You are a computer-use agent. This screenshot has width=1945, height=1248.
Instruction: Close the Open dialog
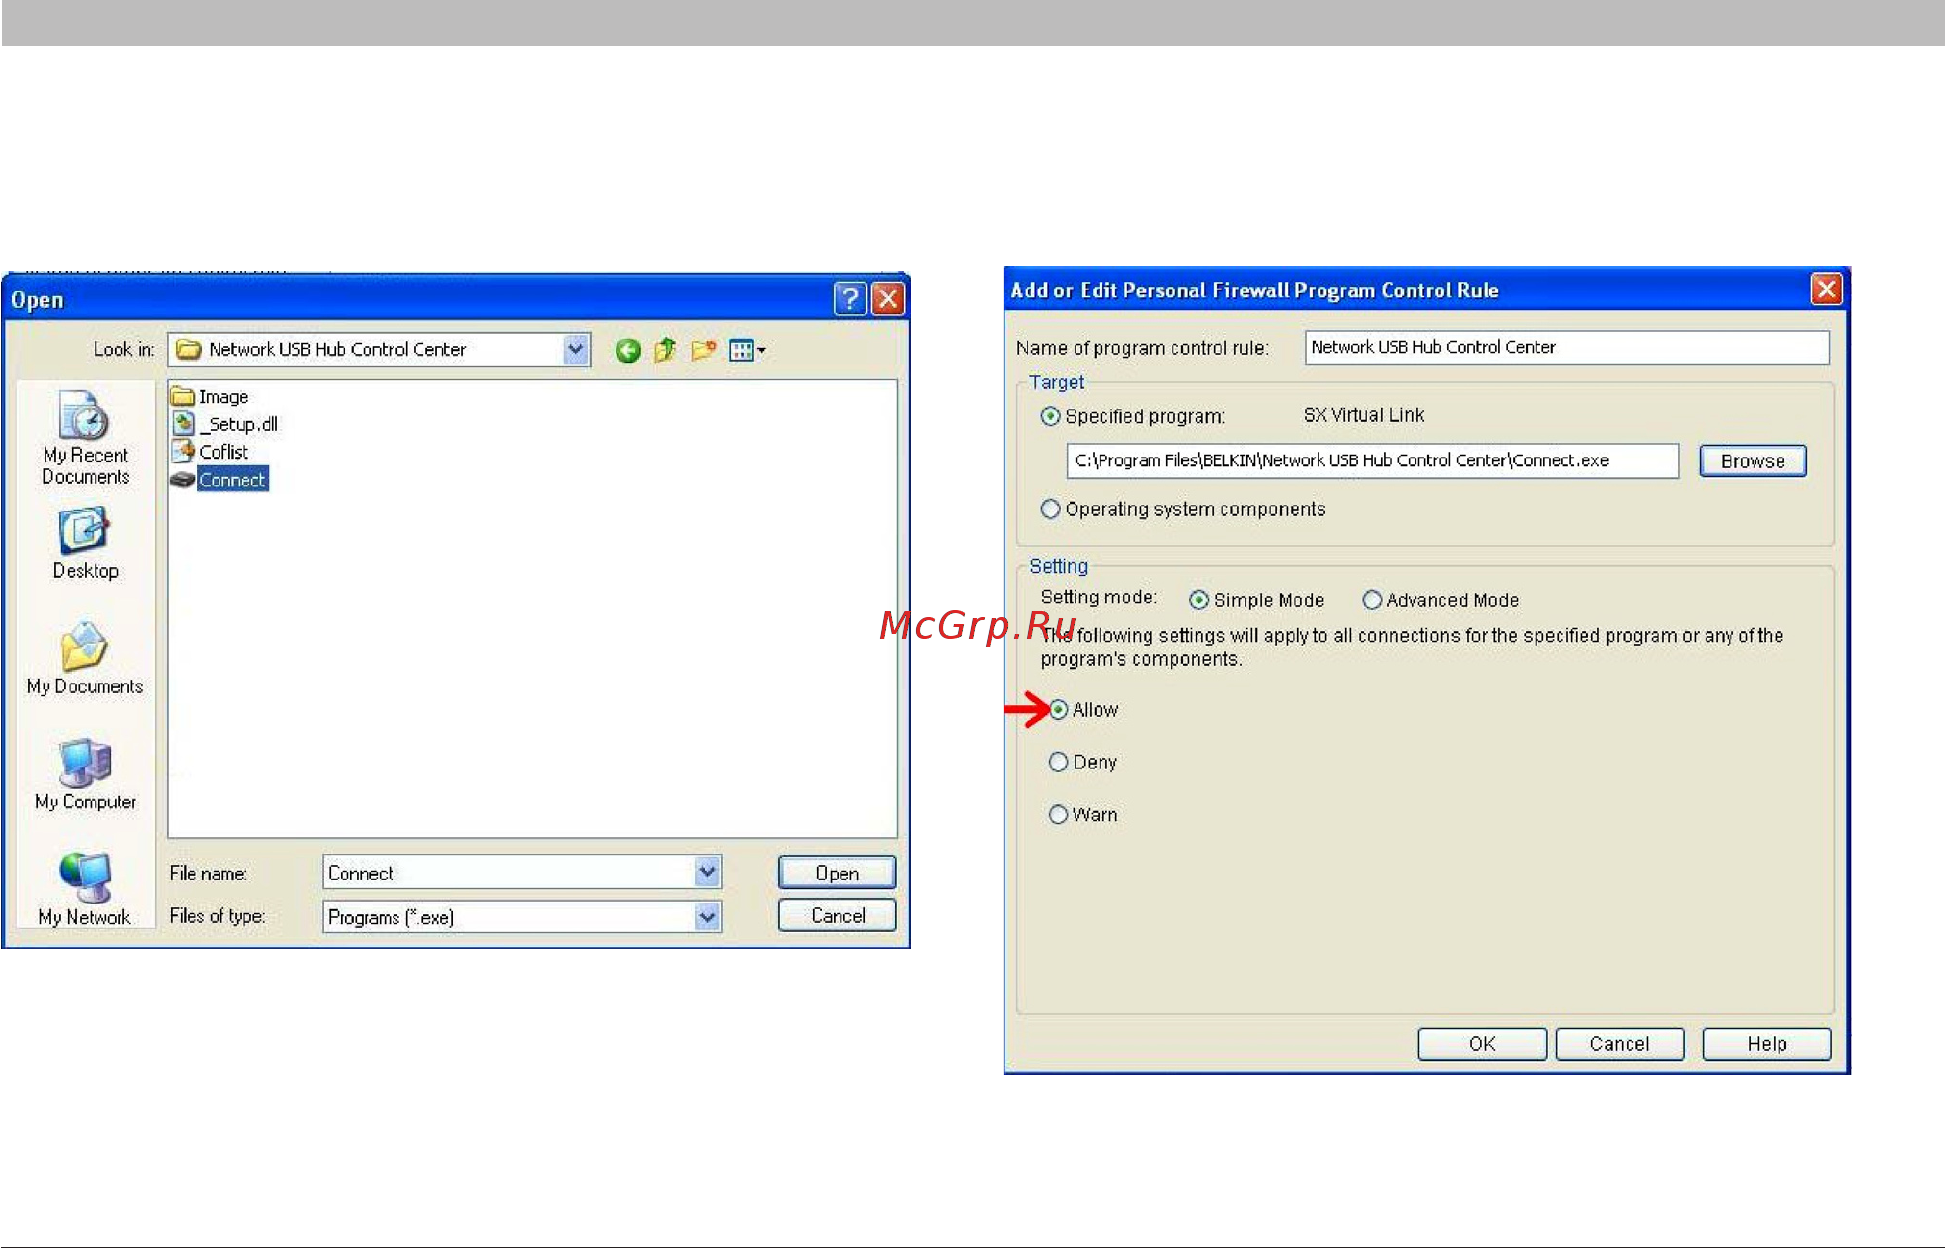(888, 298)
